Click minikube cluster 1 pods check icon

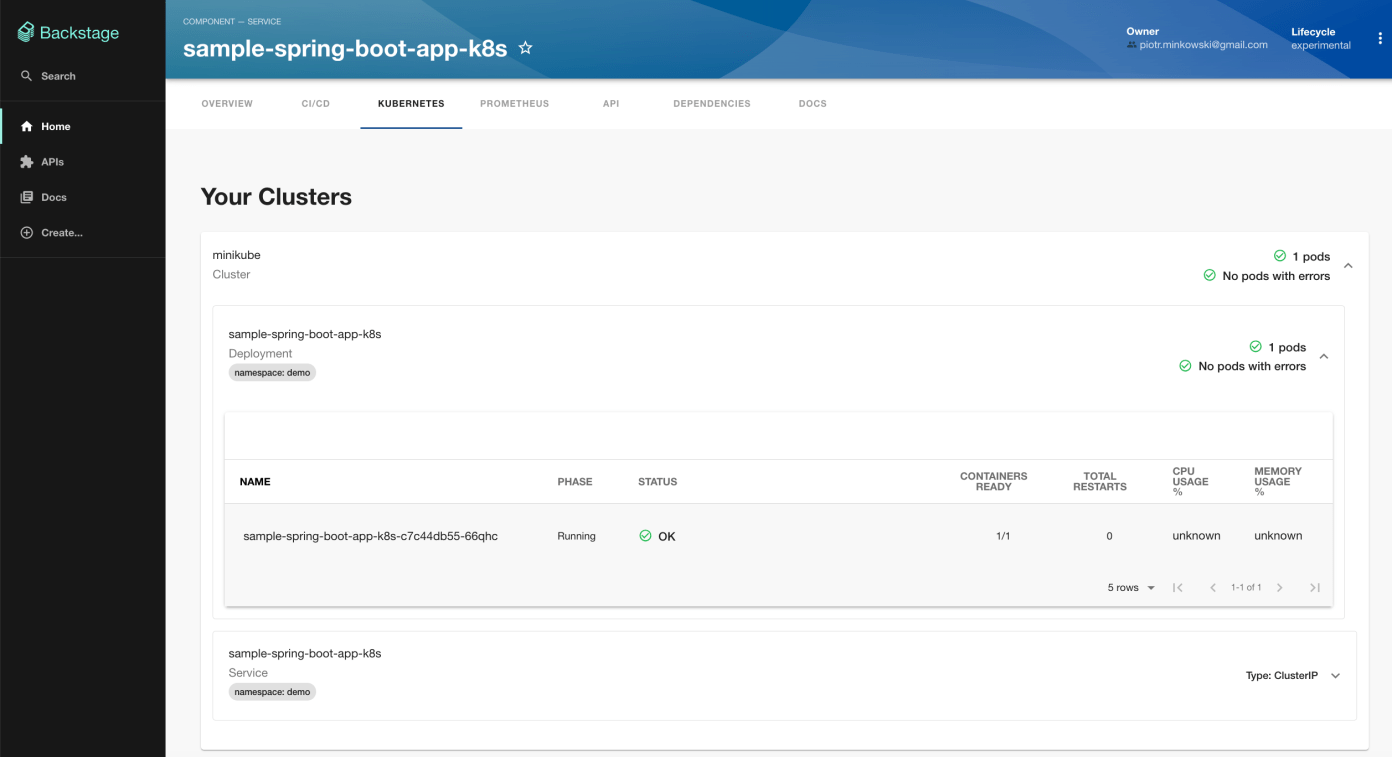pos(1280,256)
